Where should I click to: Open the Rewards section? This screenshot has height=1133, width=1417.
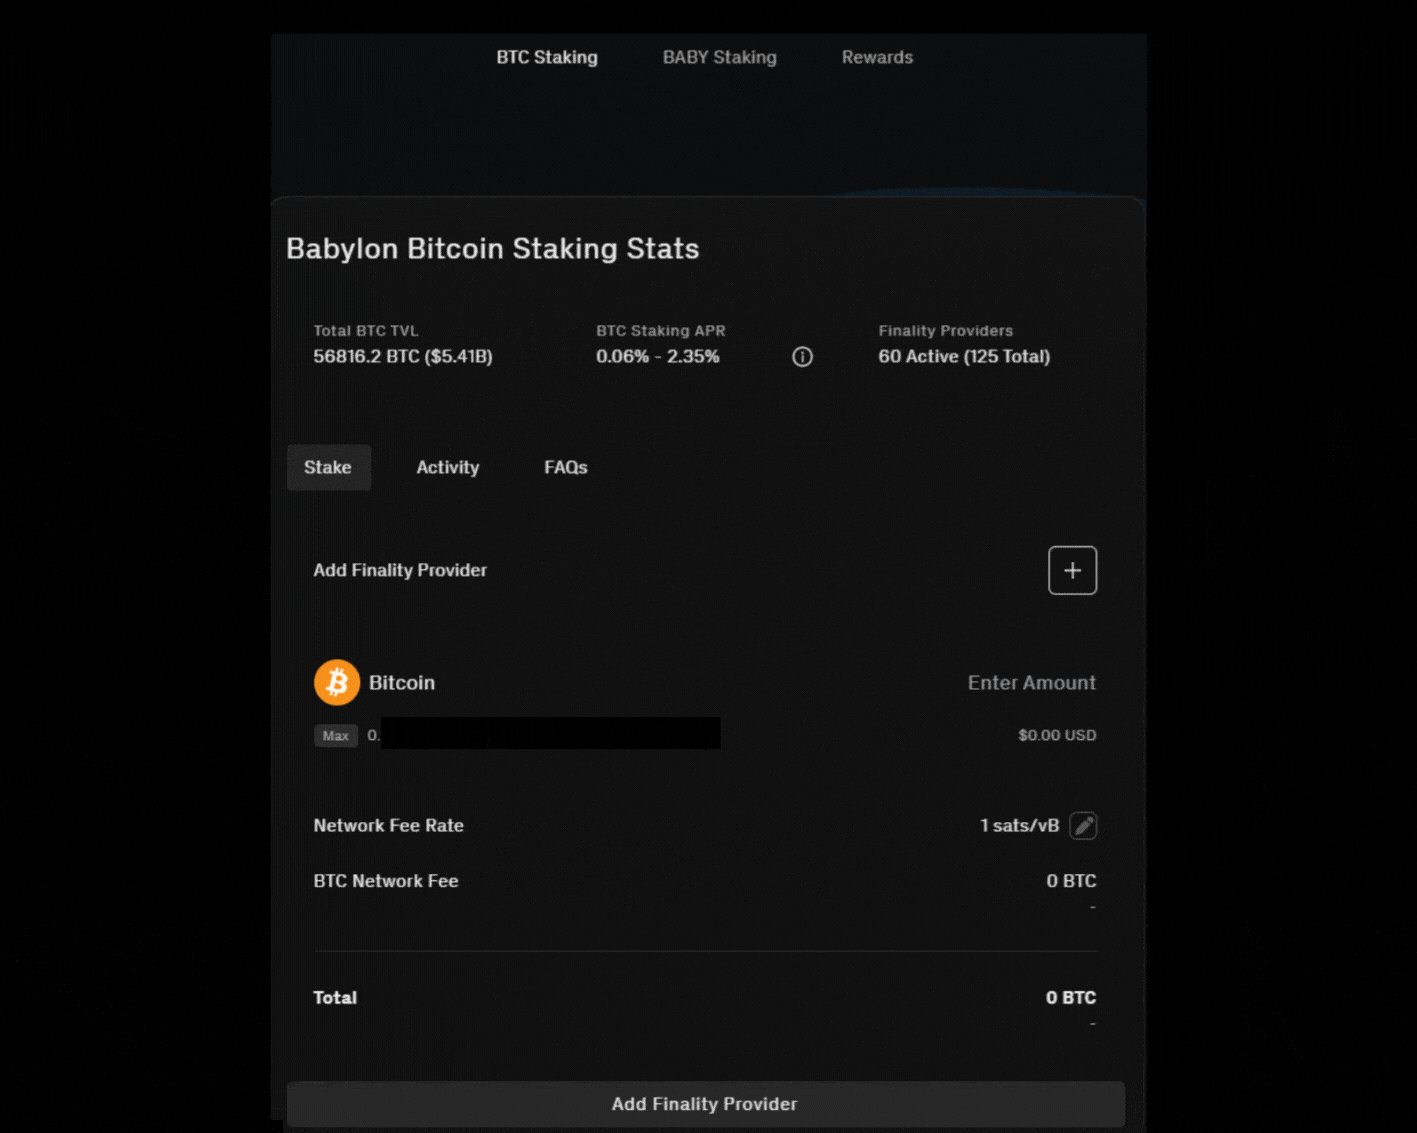tap(876, 57)
